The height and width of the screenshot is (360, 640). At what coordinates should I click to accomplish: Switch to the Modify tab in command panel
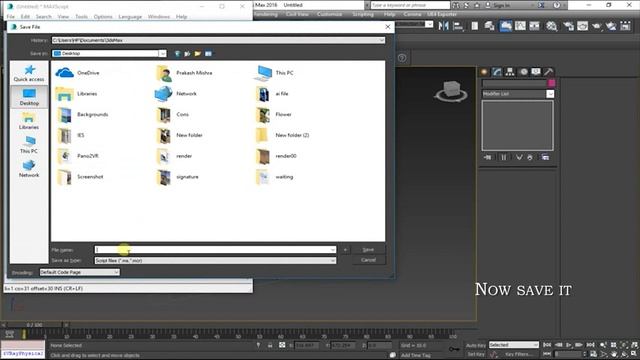[x=497, y=72]
